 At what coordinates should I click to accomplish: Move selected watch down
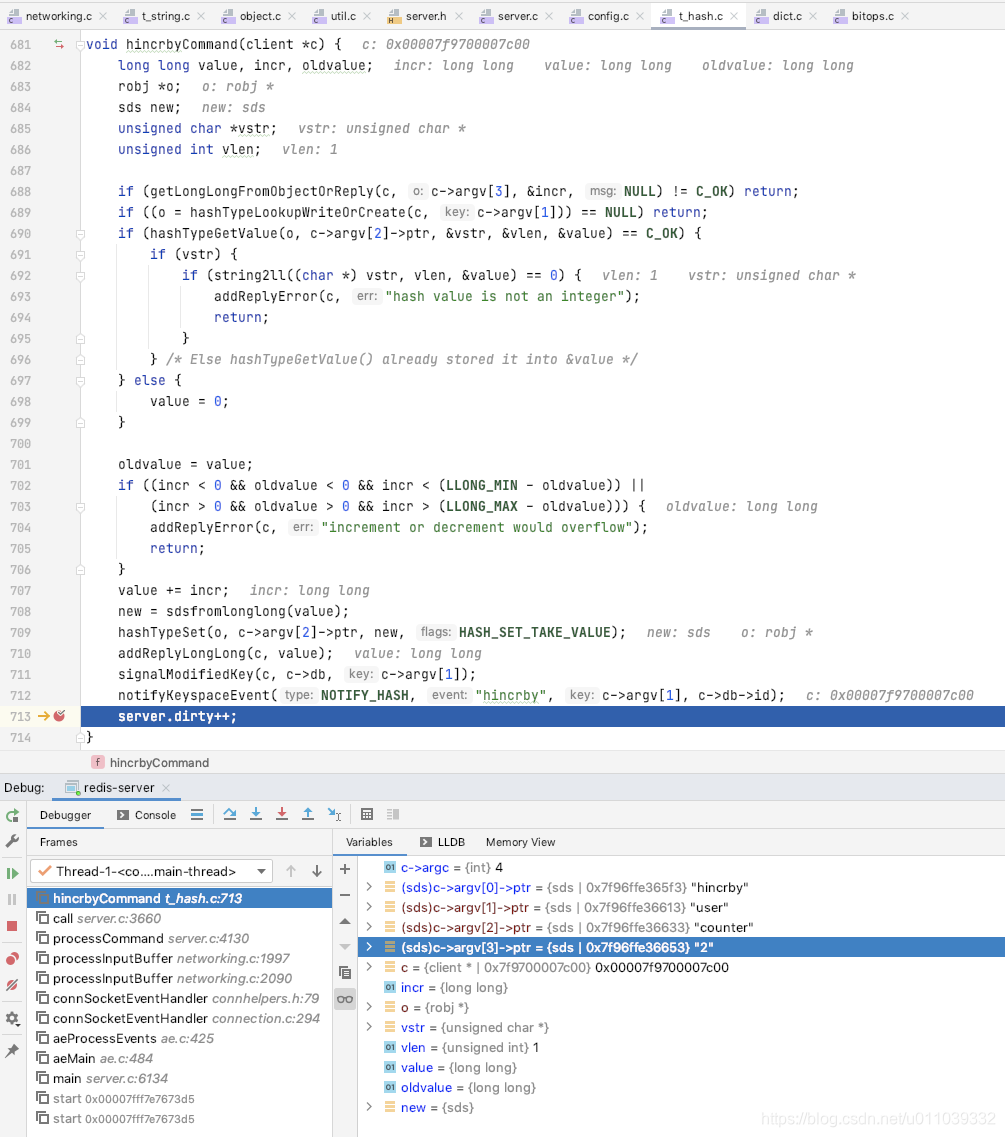tap(345, 947)
